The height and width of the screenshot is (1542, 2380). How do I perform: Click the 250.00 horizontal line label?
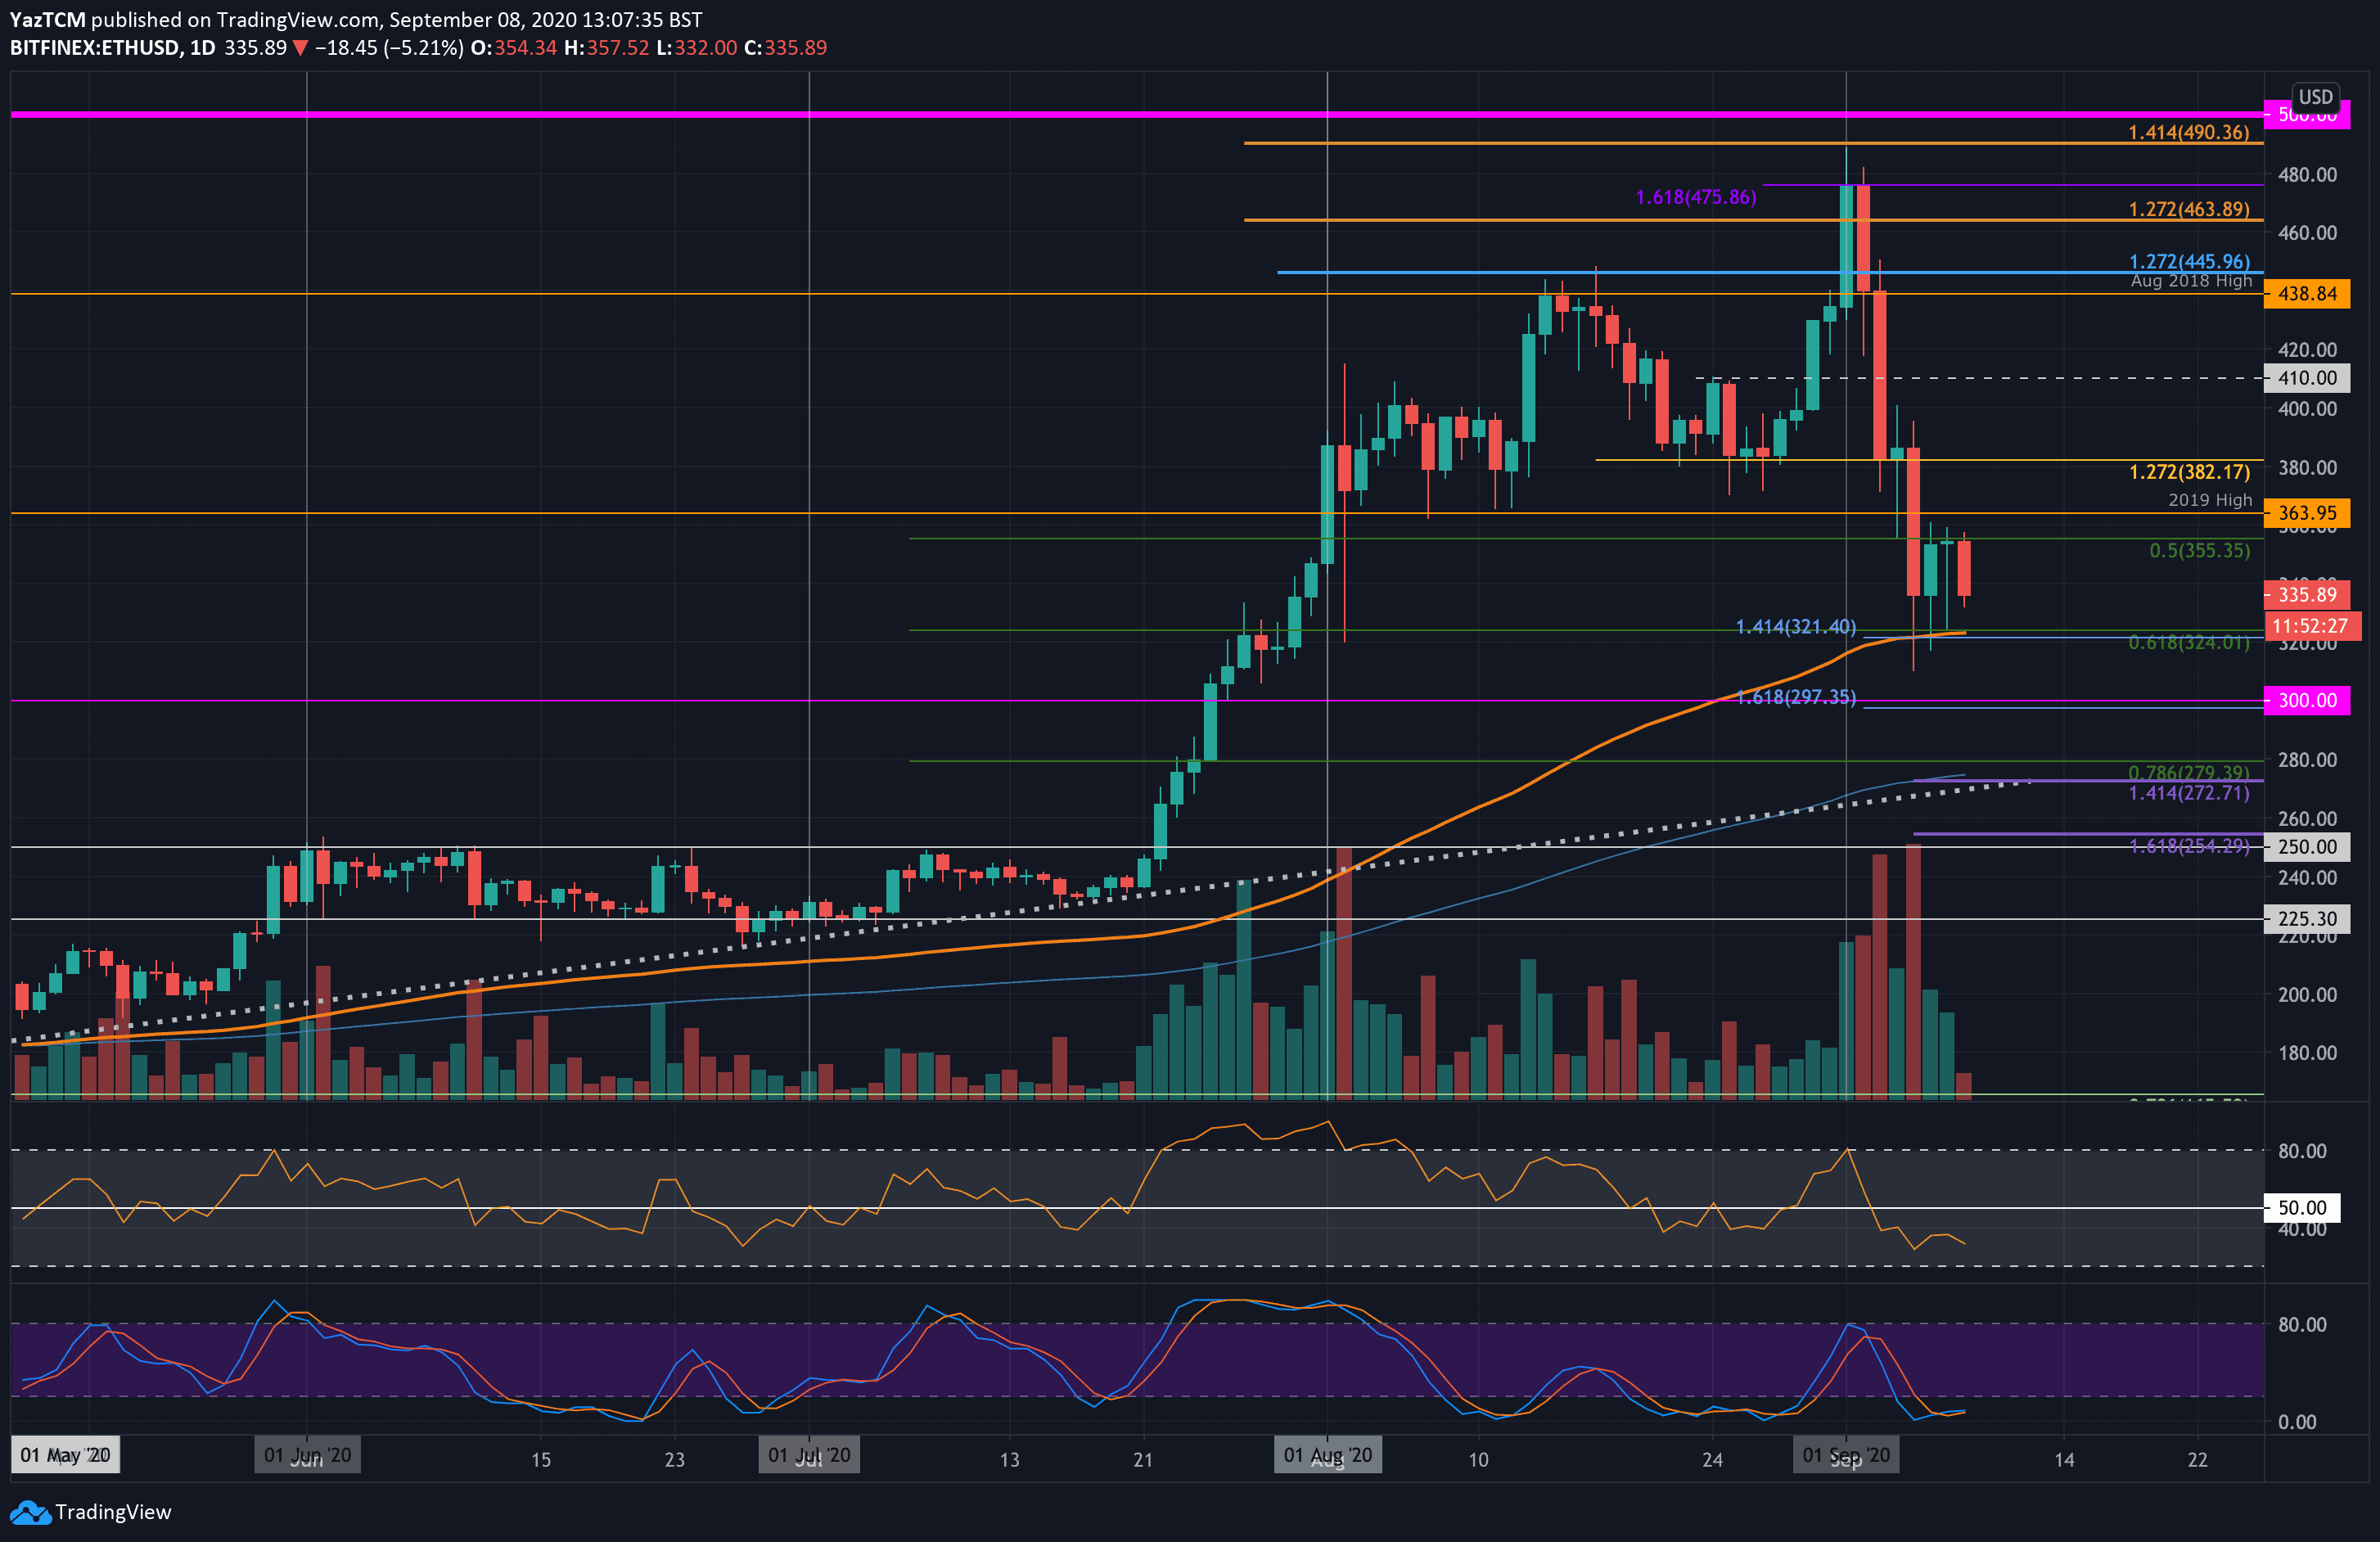[2306, 847]
